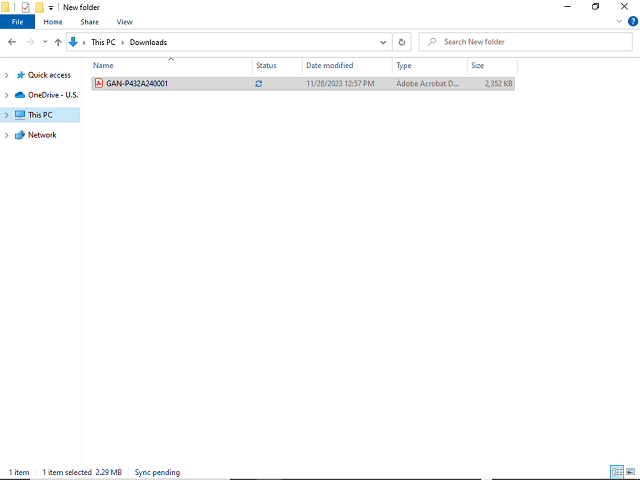Switch to the View ribbon tab
This screenshot has width=640, height=480.
pos(124,22)
